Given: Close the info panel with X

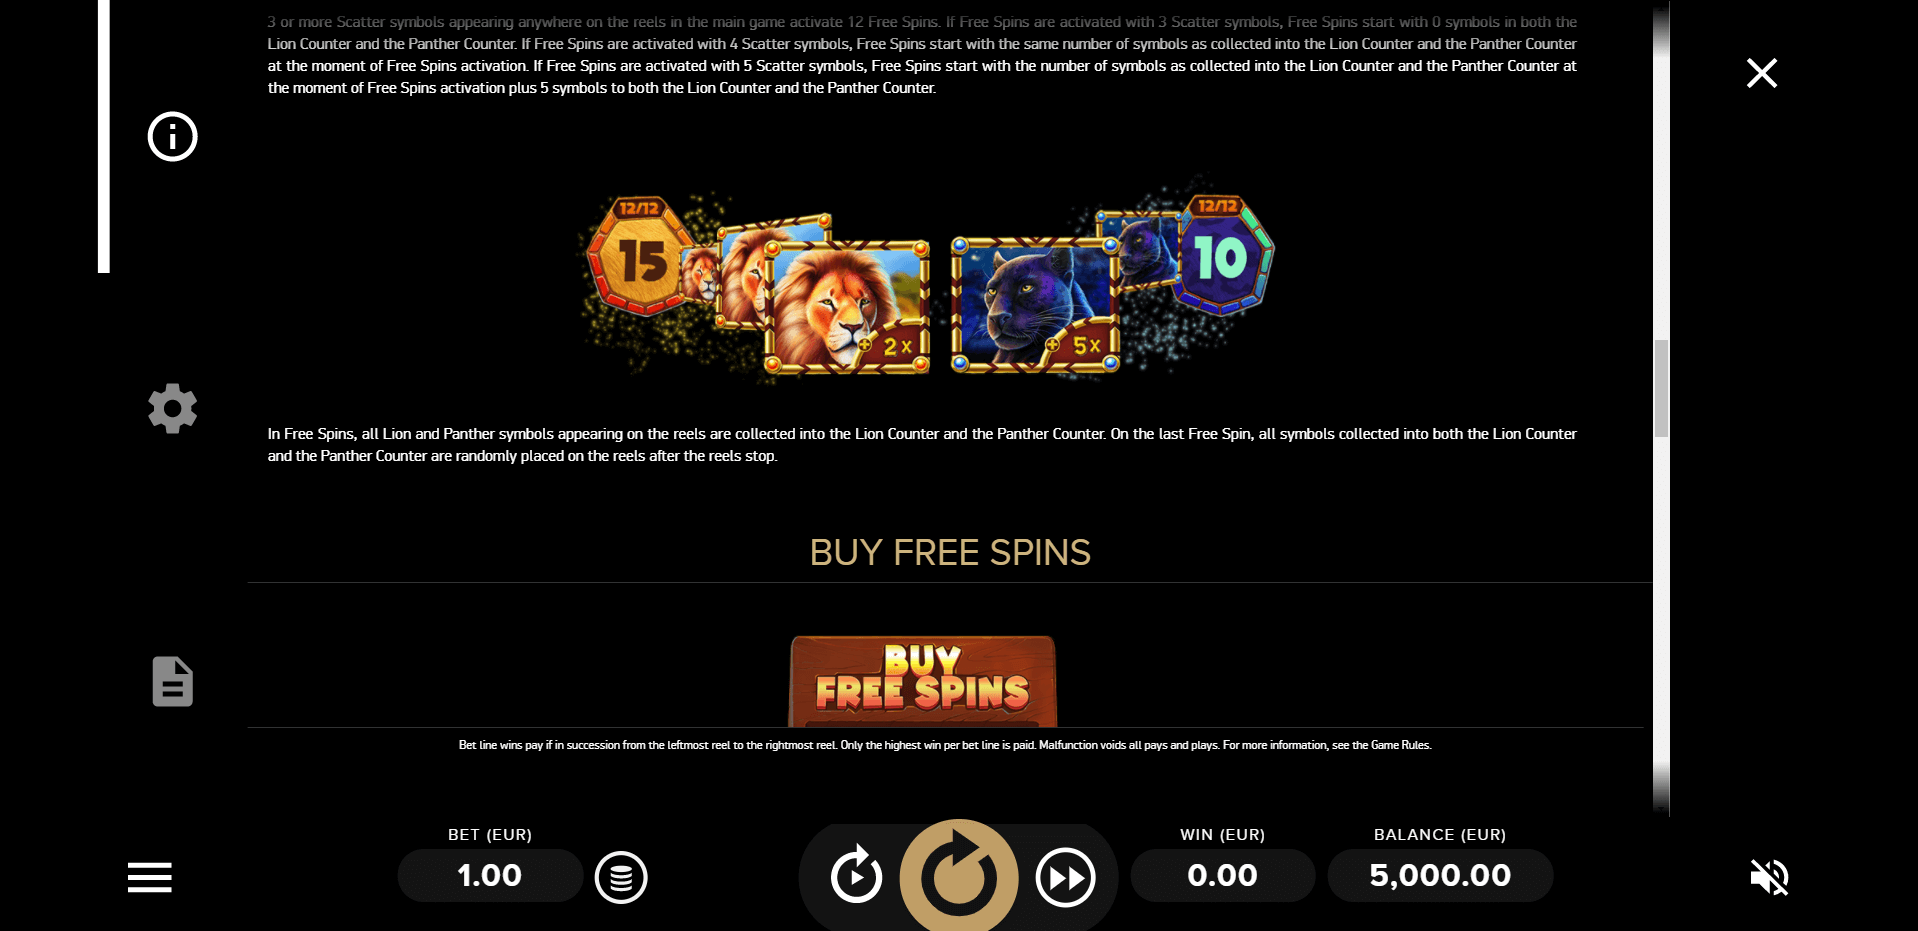Looking at the screenshot, I should [1761, 73].
